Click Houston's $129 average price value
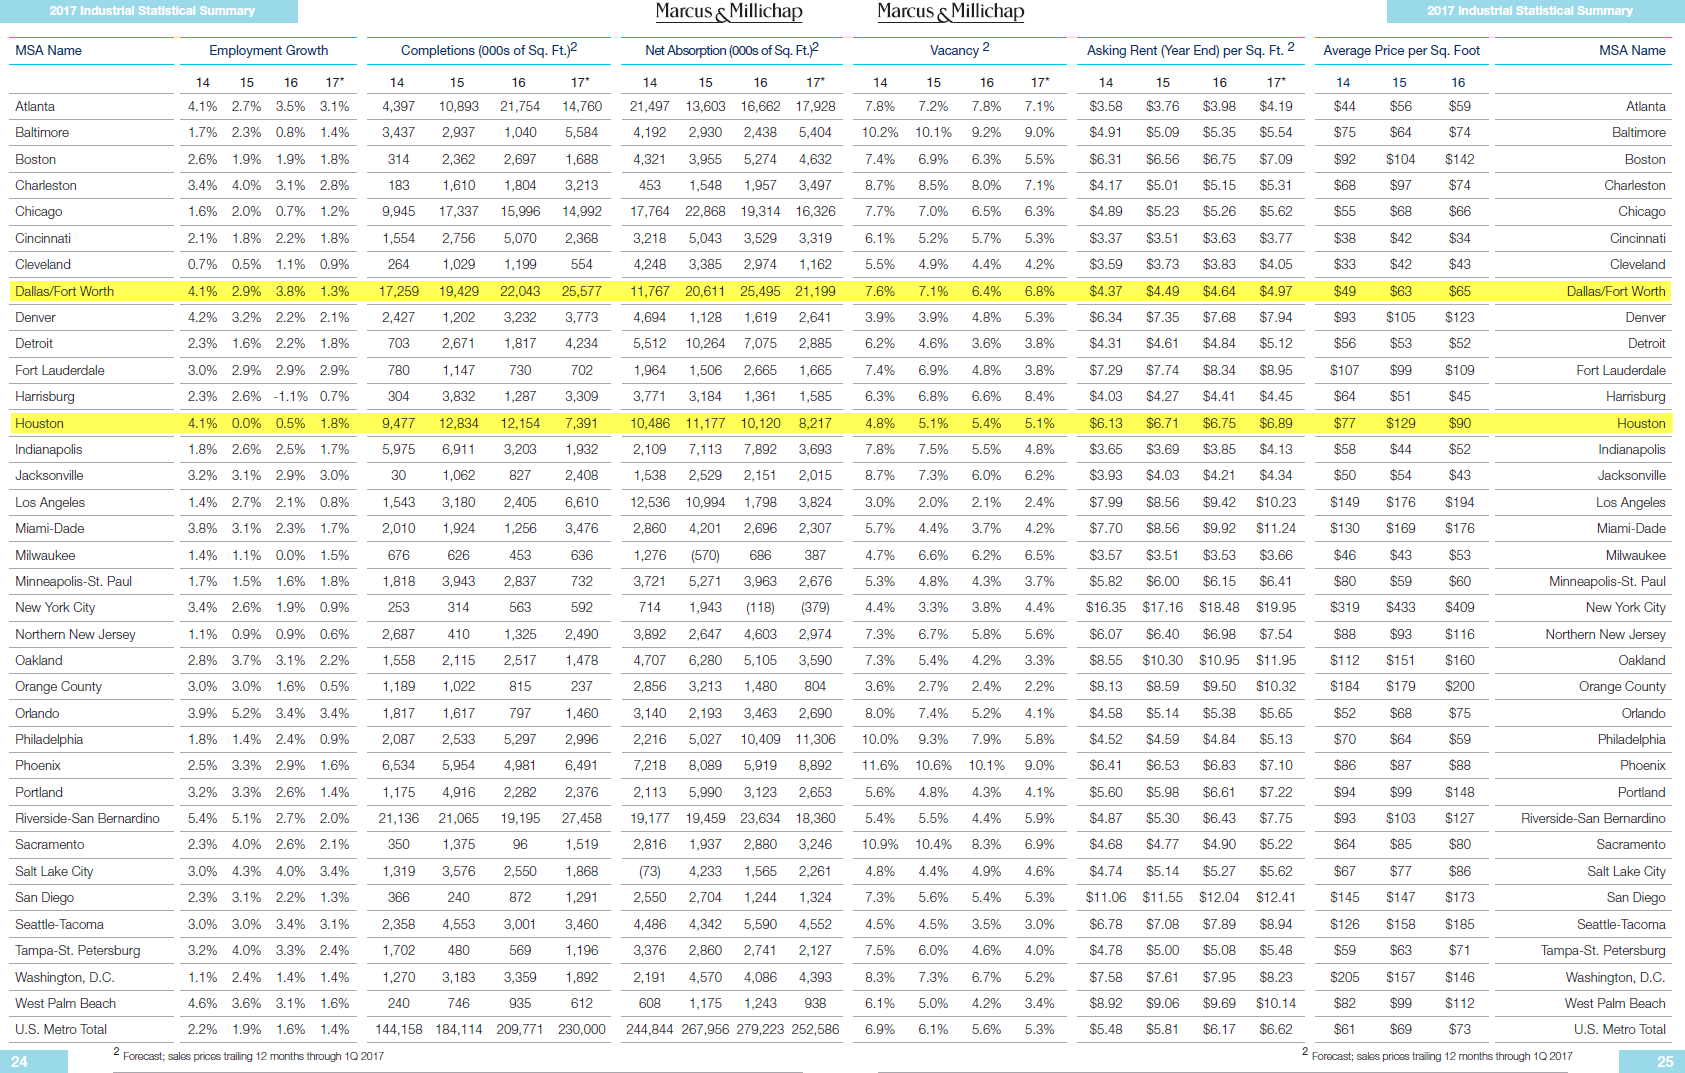Viewport: 1685px width, 1073px height. (x=1400, y=423)
